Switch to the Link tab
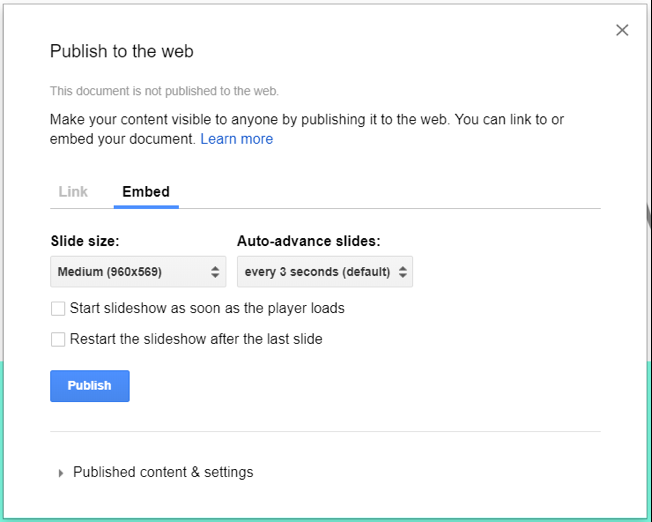Screen dimensions: 652x522 point(73,192)
